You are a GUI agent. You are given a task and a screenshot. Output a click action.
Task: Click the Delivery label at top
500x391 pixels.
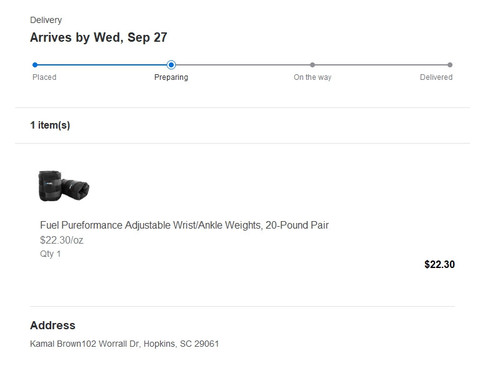[46, 20]
